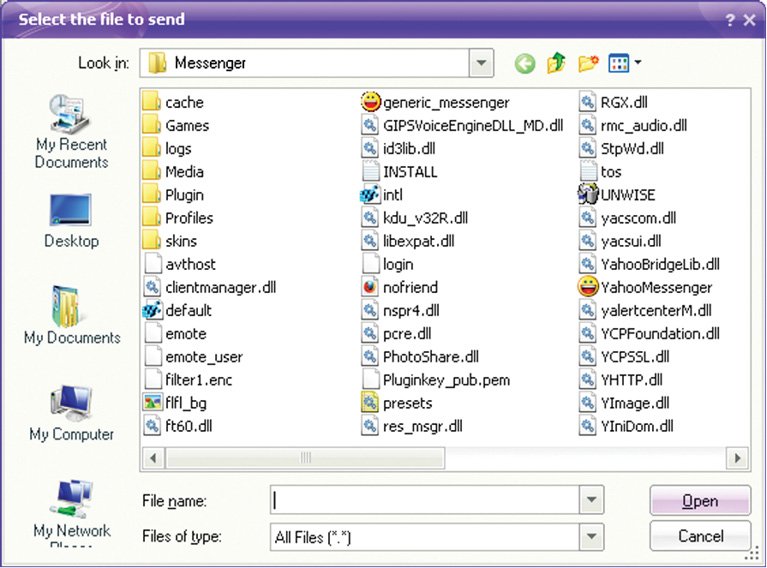Select the UNWISE uninstaller icon
The width and height of the screenshot is (767, 568).
[x=587, y=194]
